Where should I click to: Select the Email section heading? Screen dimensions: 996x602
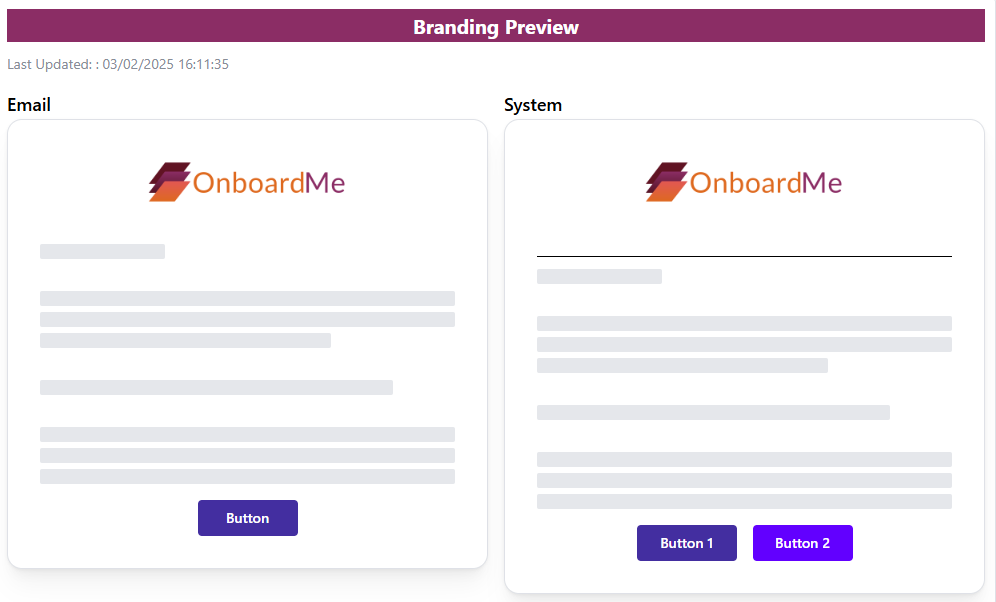tap(29, 105)
